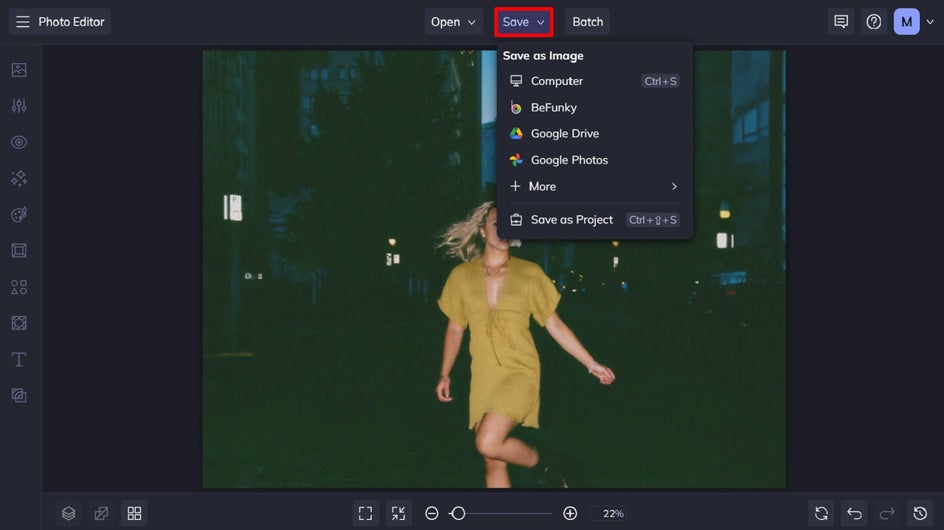The height and width of the screenshot is (530, 944).
Task: Select the Frames tool icon
Action: click(19, 251)
